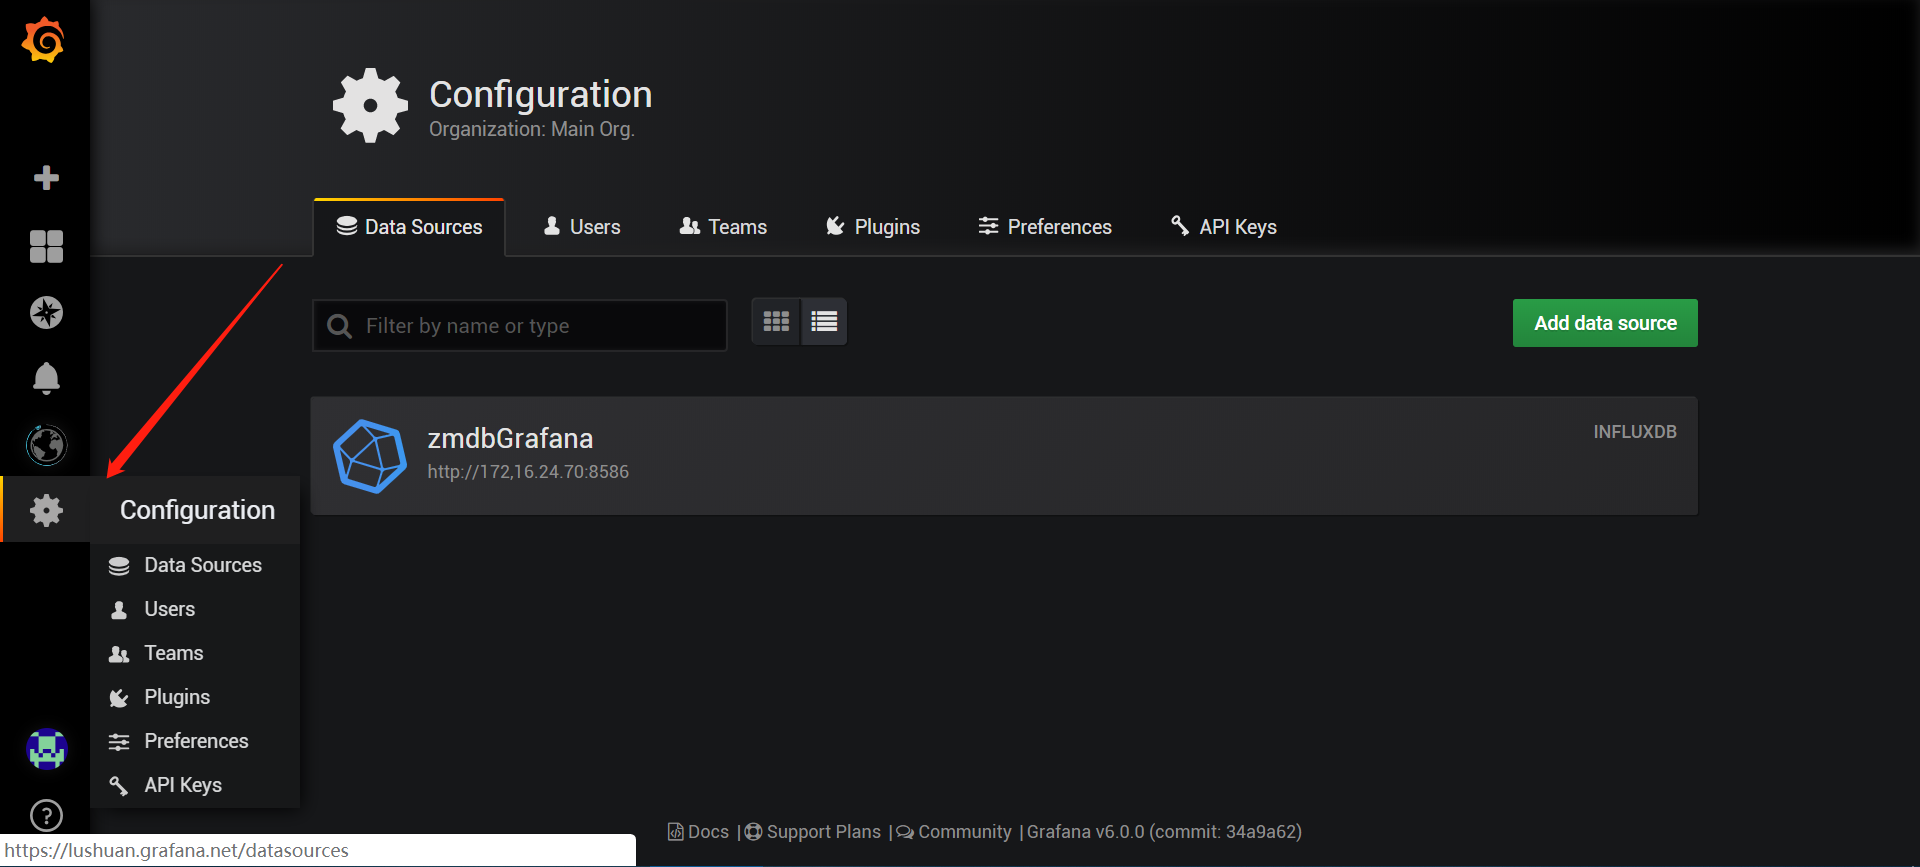Image resolution: width=1920 pixels, height=867 pixels.
Task: Click the Add data source button
Action: [x=1605, y=323]
